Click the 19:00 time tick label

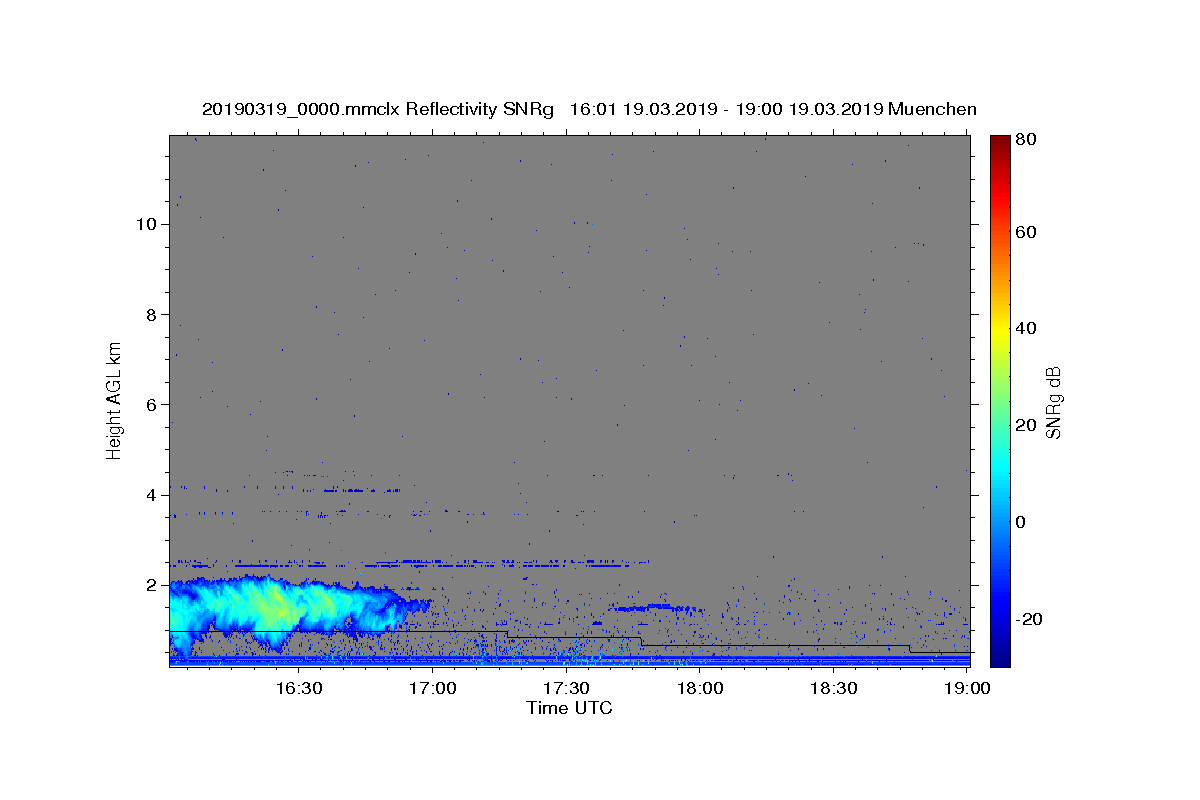point(967,688)
